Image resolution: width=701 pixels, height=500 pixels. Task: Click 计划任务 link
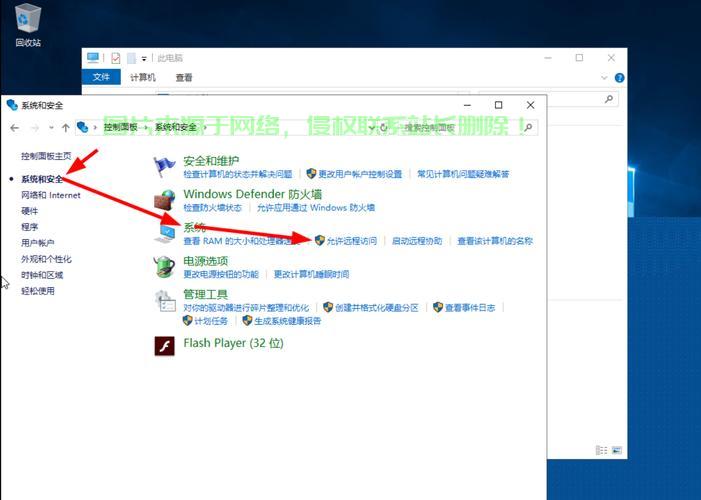coord(211,321)
